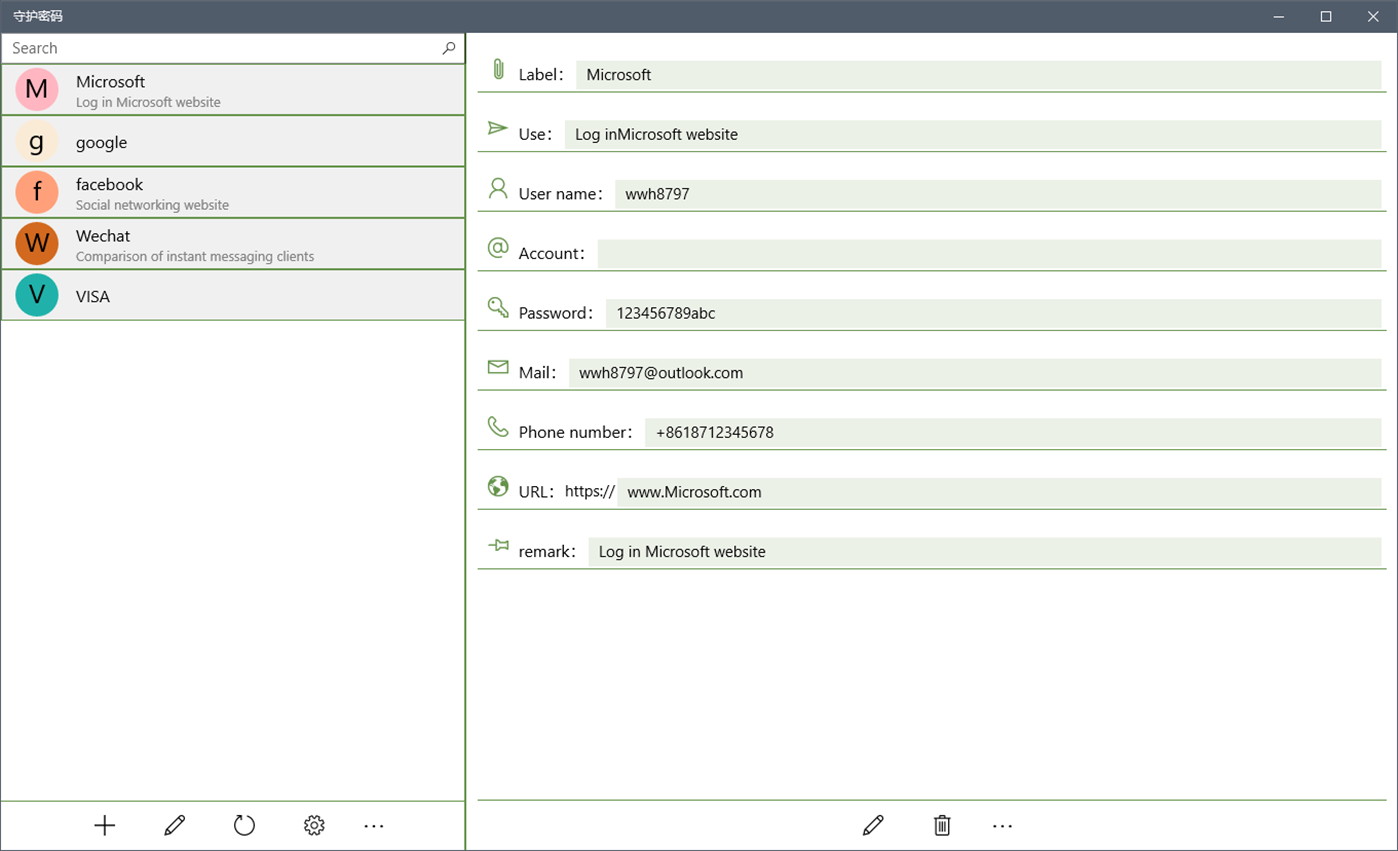Screen dimensions: 1398x851
Task: Click the 'Account:' caption
Action: (x=553, y=254)
